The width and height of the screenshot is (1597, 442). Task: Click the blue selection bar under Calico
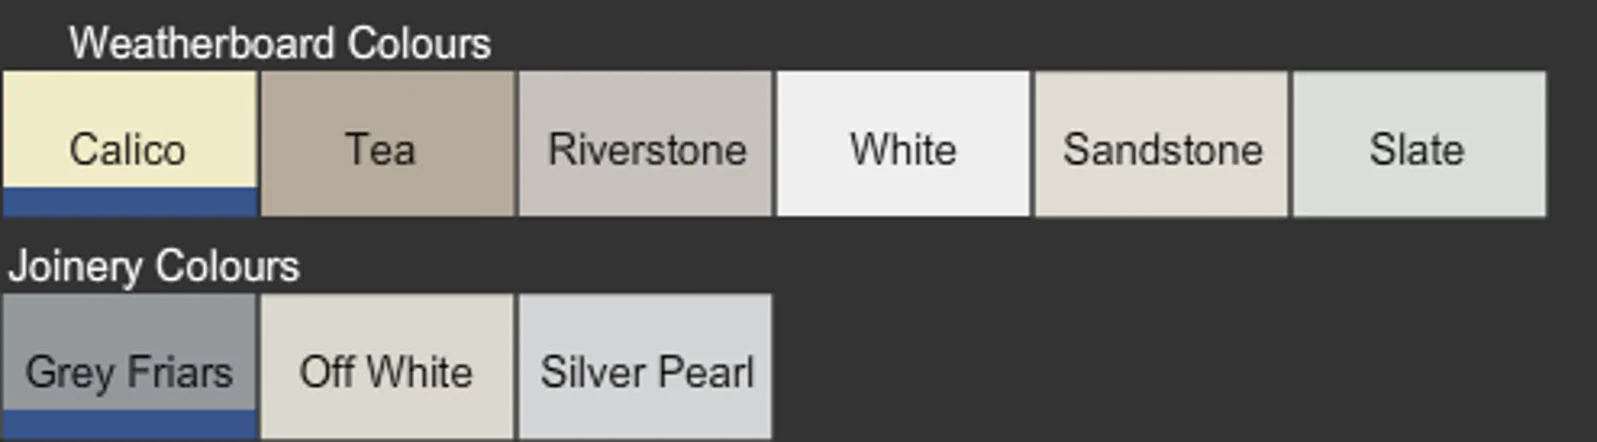pyautogui.click(x=129, y=203)
